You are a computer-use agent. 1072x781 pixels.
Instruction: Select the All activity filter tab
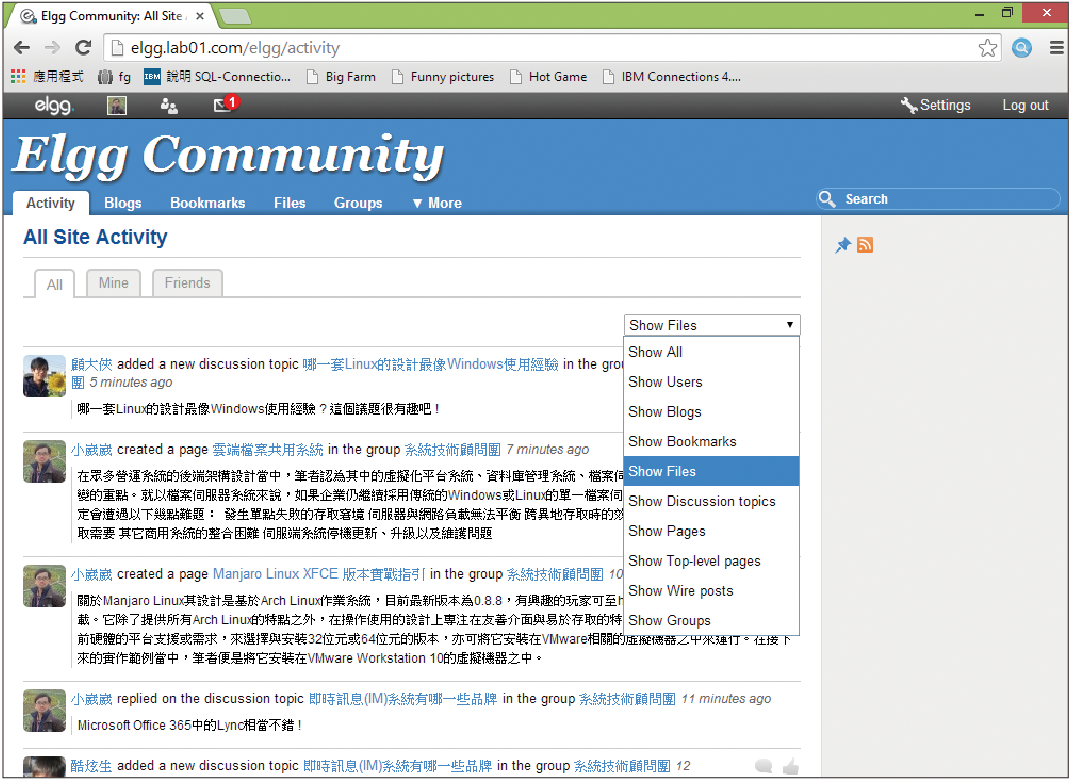(55, 284)
